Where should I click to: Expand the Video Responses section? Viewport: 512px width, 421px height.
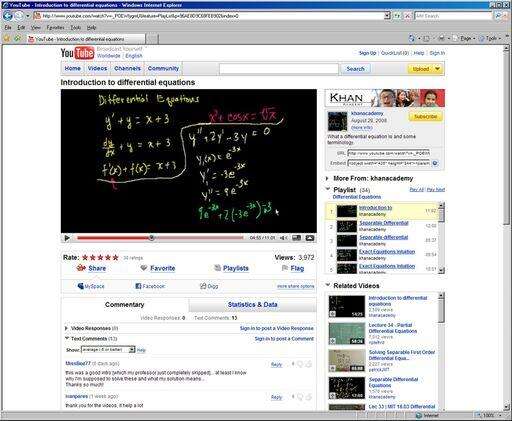(66, 328)
